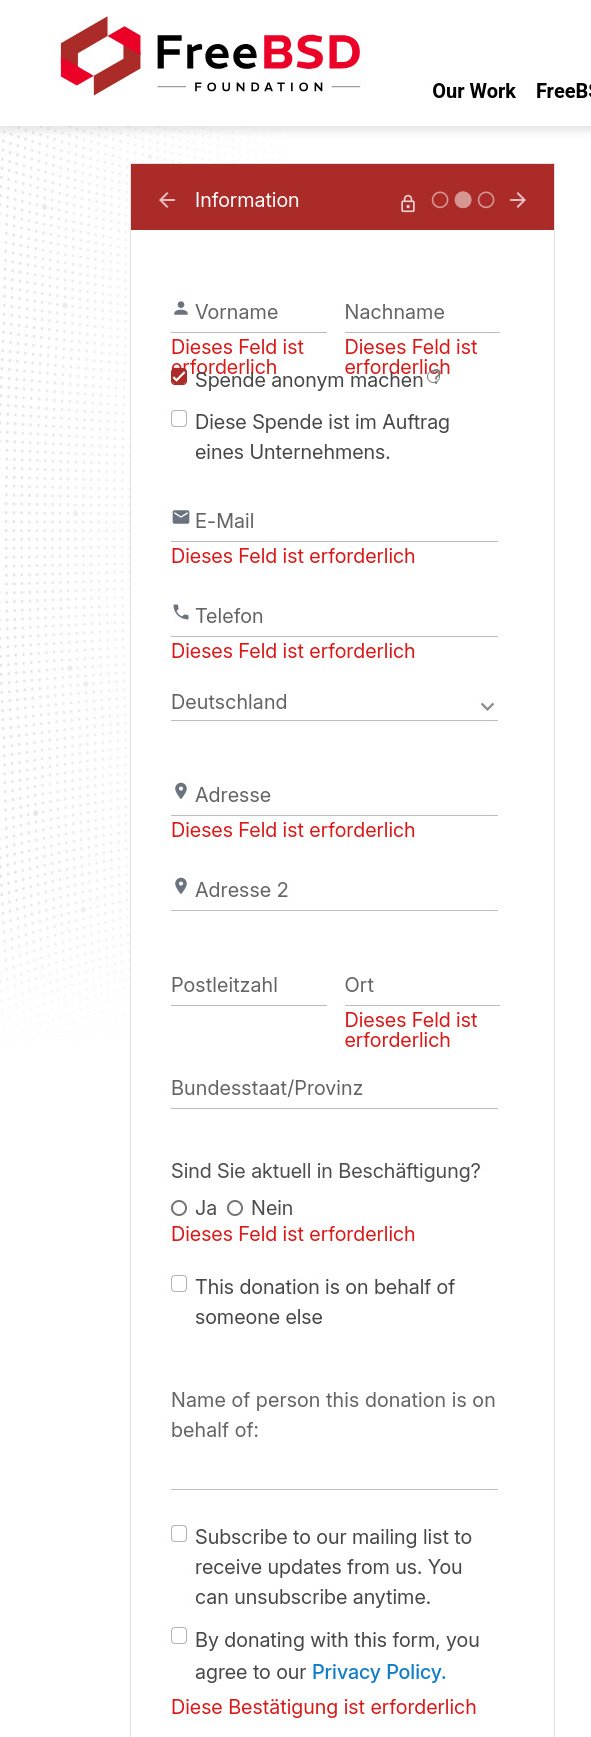Viewport: 591px width, 1737px height.
Task: Click the location pin beside the Adresse field
Action: tap(180, 789)
